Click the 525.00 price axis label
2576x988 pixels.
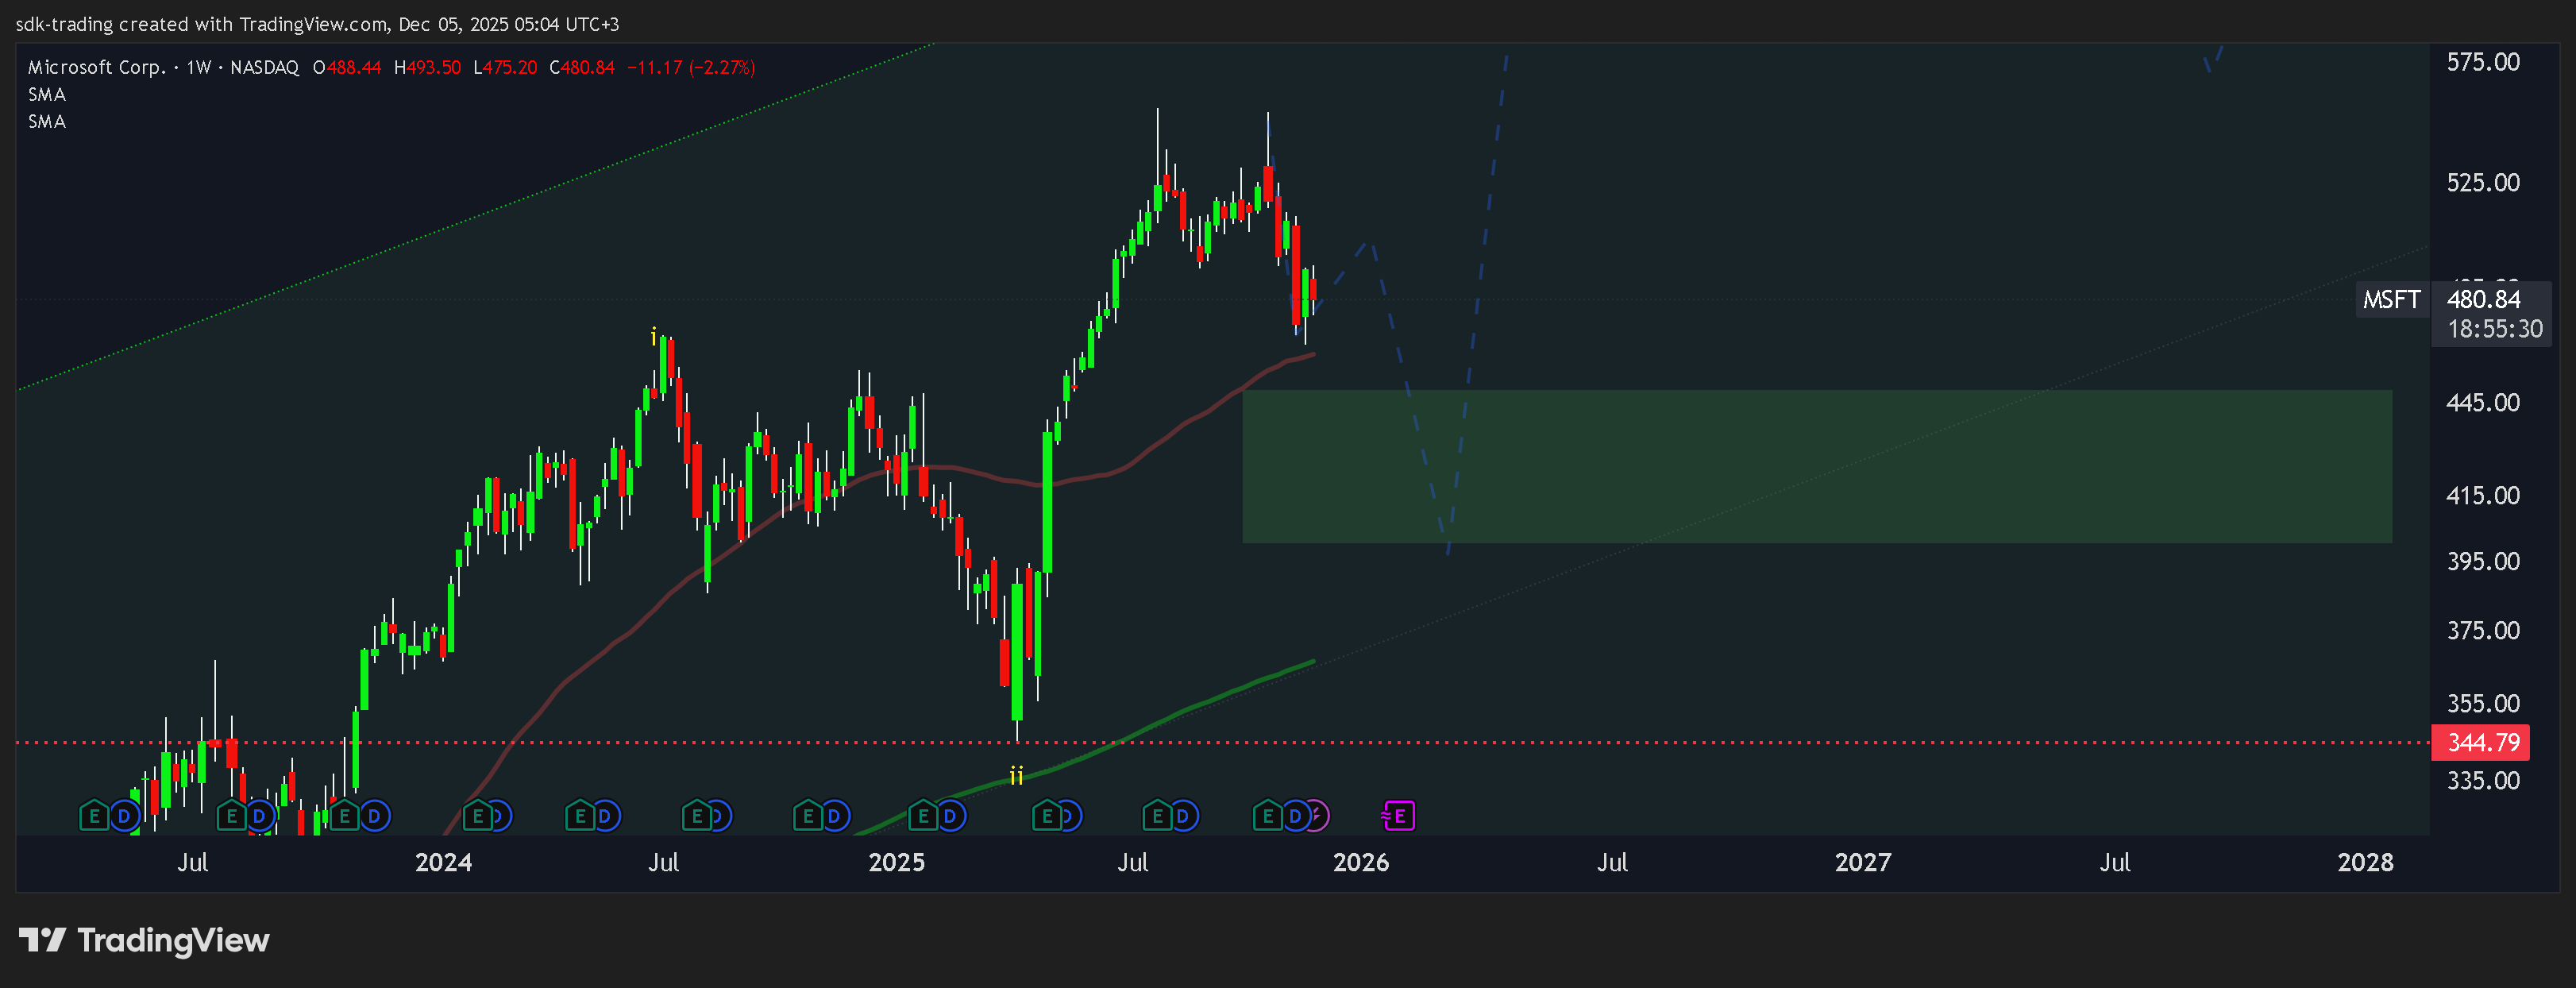(x=2482, y=182)
